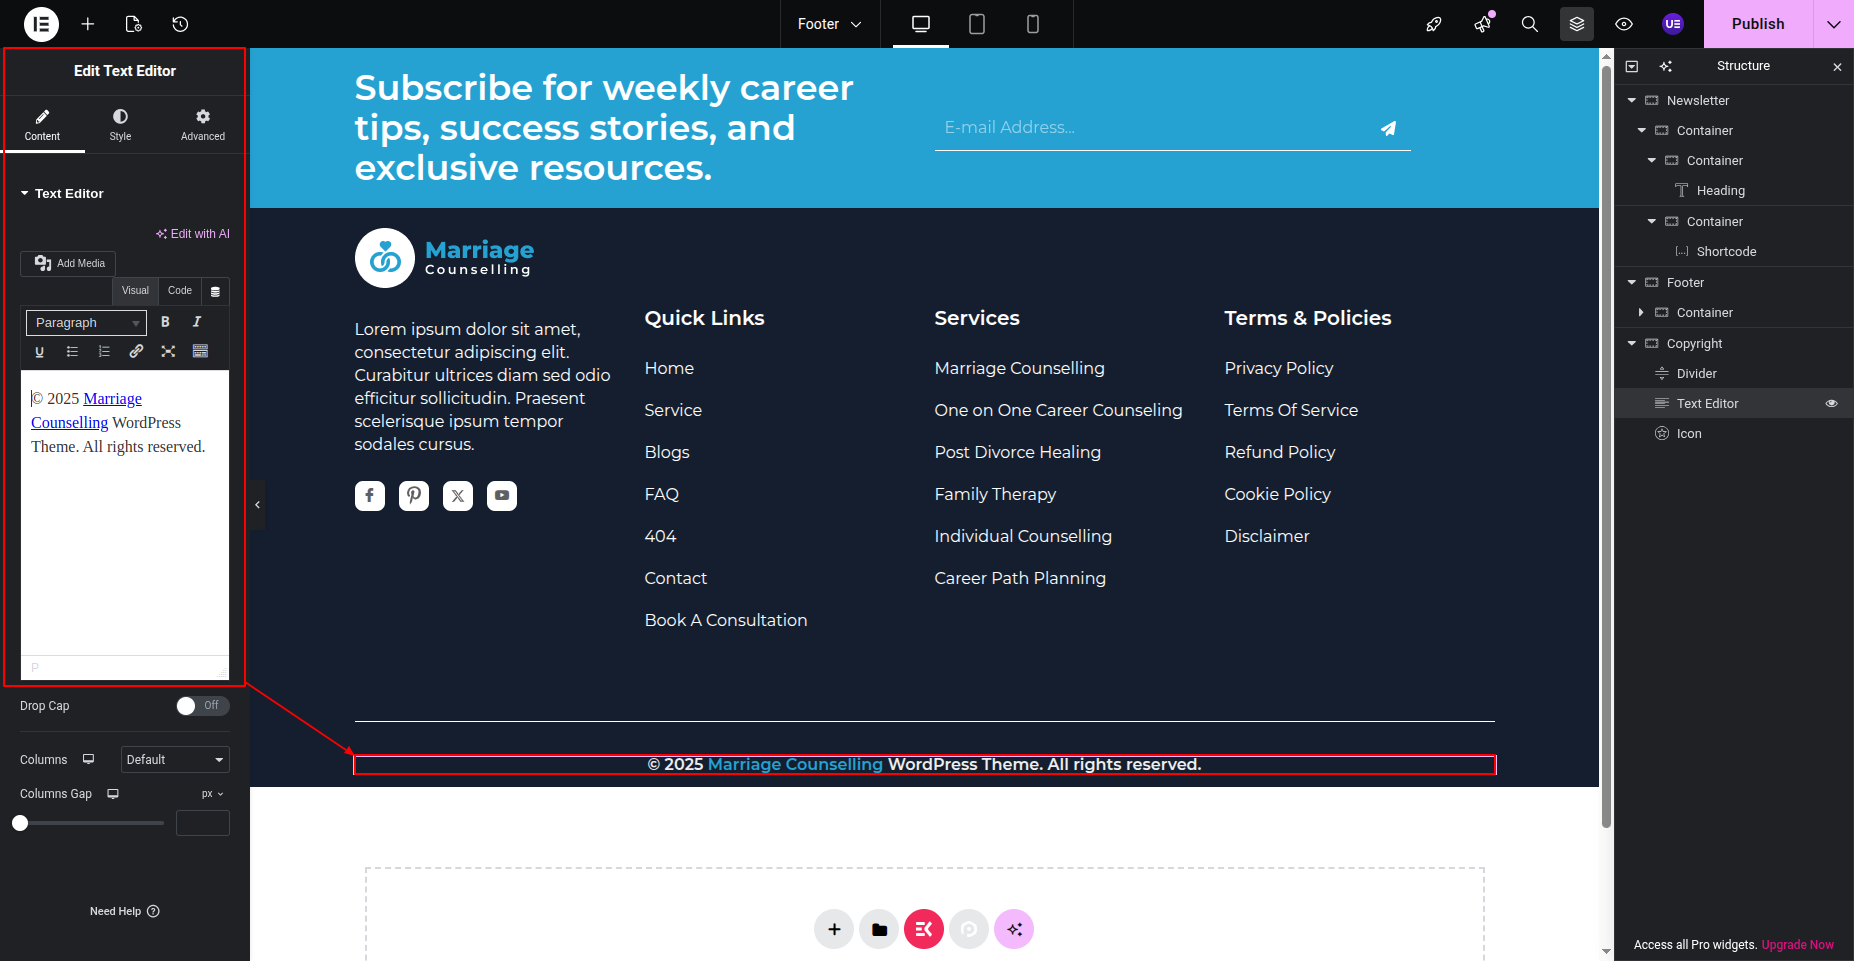Viewport: 1854px width, 961px height.
Task: Click the E-mail Address input field
Action: click(x=1155, y=128)
